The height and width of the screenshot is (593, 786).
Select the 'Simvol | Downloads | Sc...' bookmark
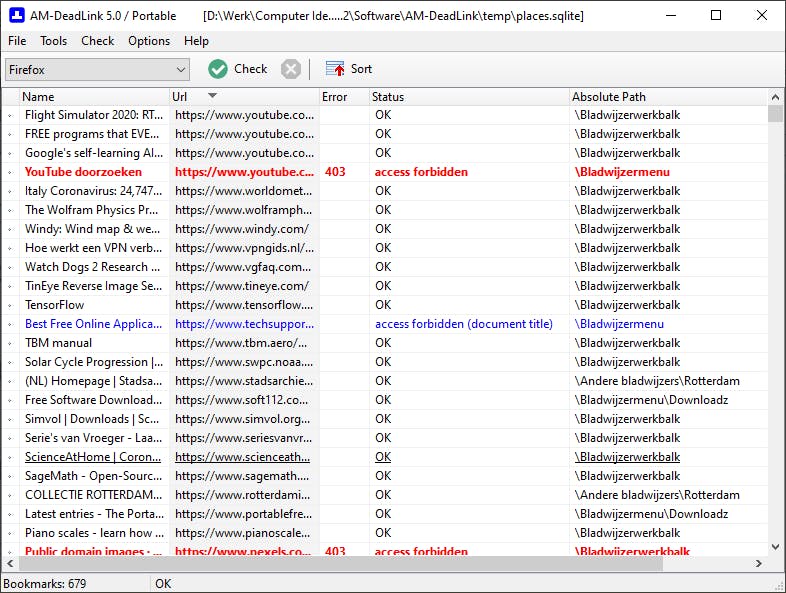92,419
